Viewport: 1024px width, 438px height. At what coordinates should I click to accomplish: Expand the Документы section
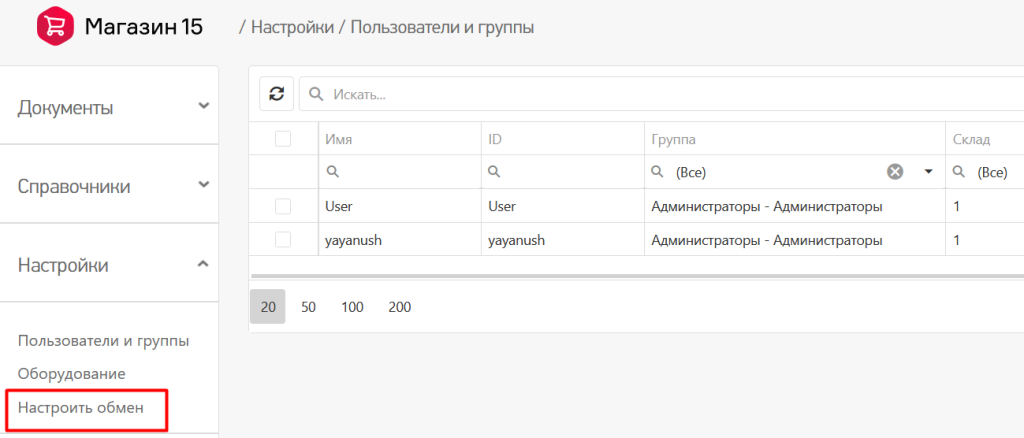(x=204, y=105)
